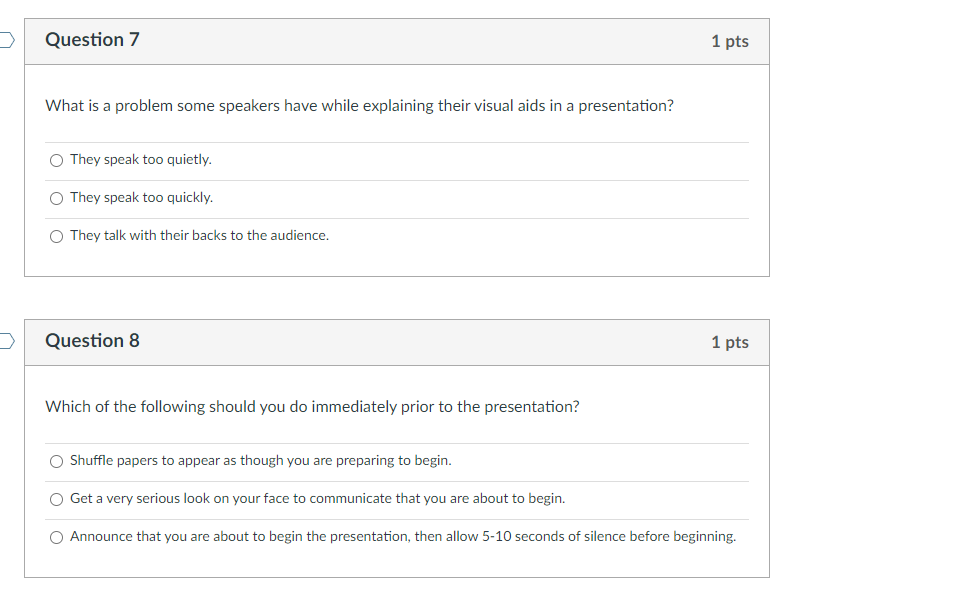Choose "They talk with their backs to the audience."

pos(56,235)
